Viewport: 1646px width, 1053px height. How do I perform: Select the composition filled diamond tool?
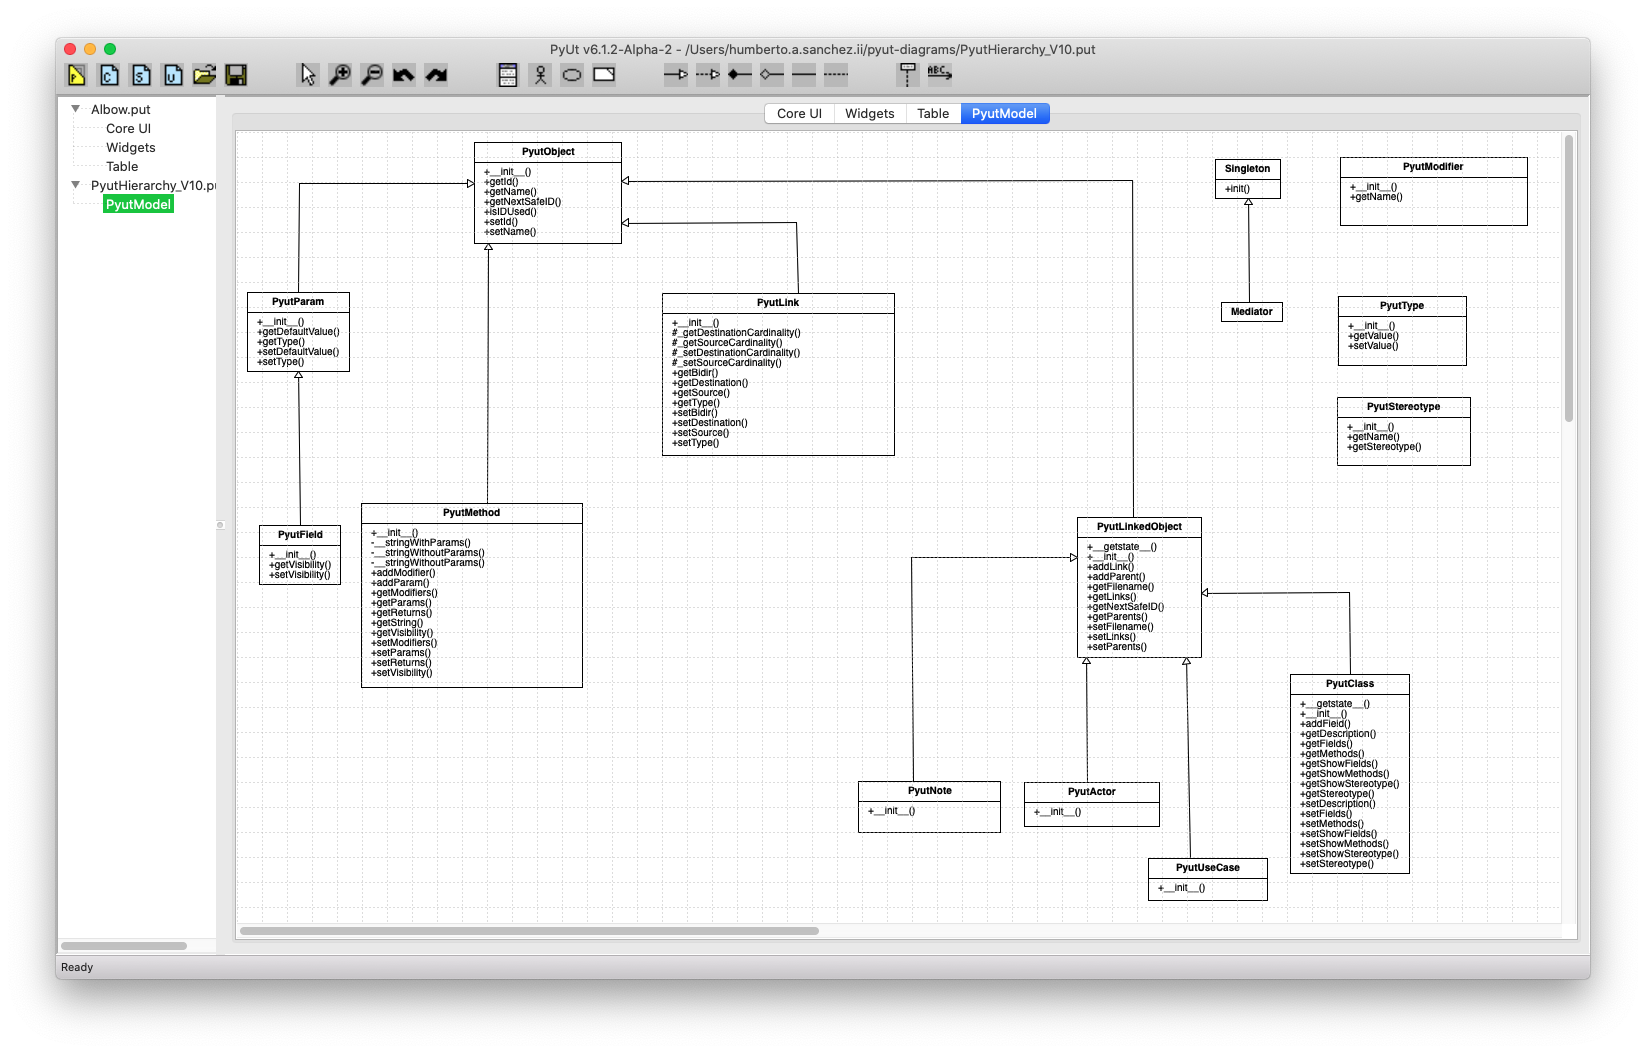[x=740, y=75]
